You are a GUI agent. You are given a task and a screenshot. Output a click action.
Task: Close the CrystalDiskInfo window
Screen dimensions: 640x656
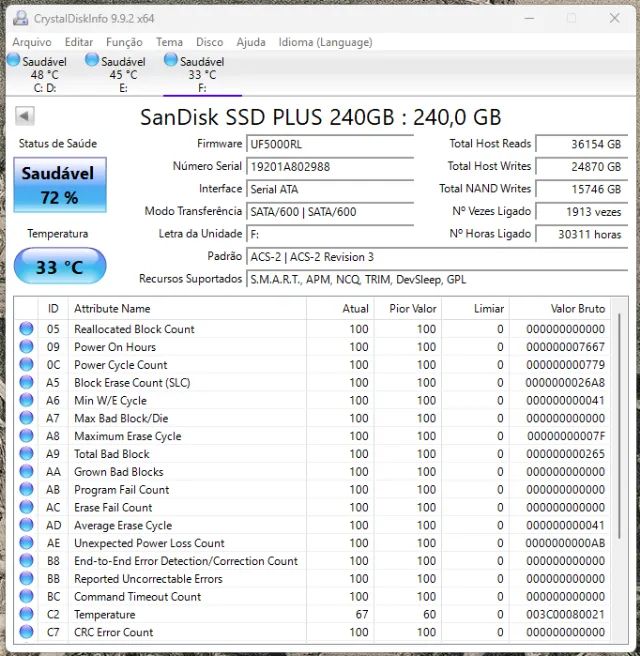[x=614, y=18]
